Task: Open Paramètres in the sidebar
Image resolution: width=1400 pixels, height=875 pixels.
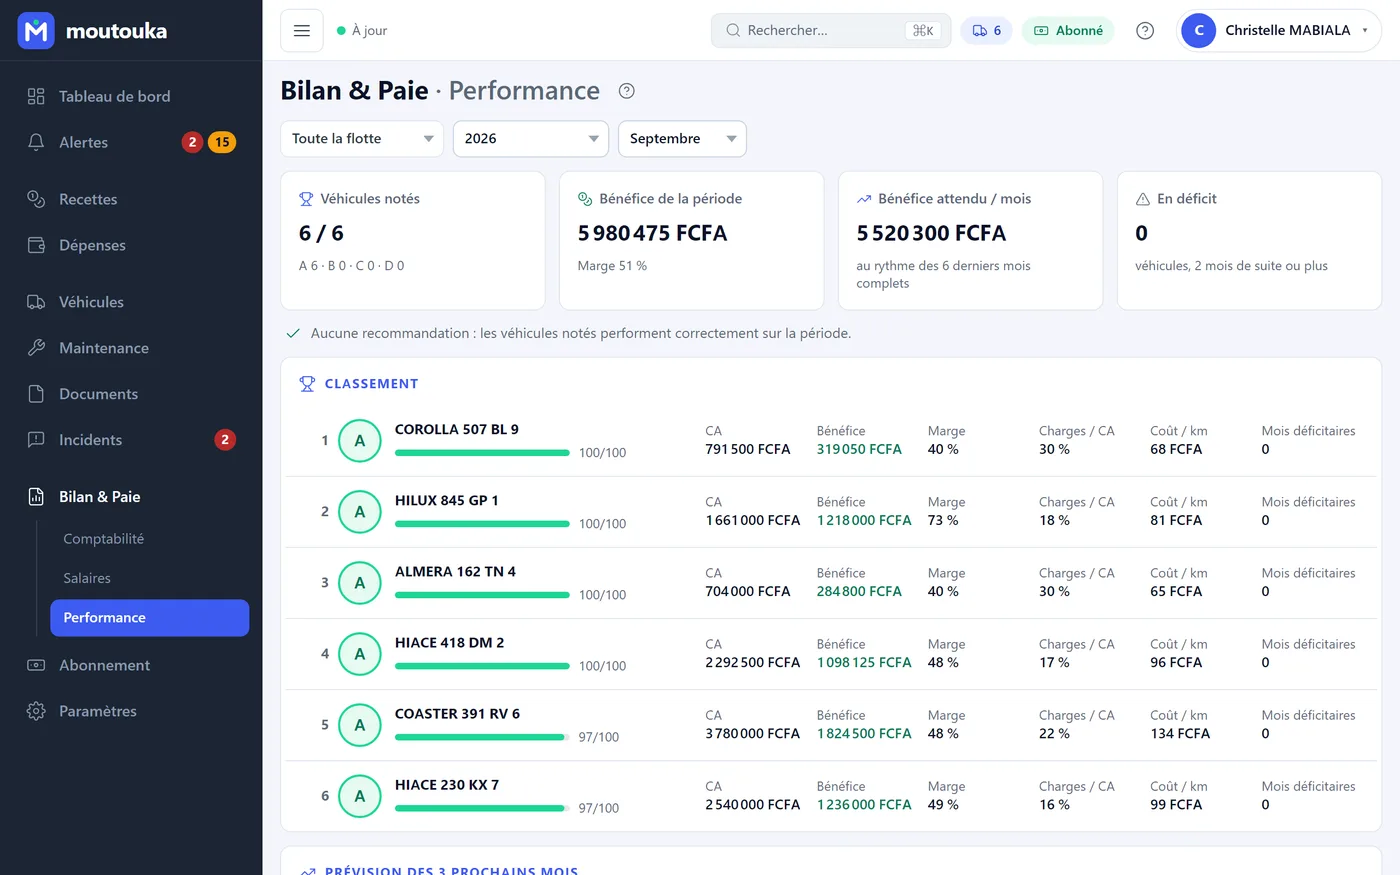Action: (131, 711)
